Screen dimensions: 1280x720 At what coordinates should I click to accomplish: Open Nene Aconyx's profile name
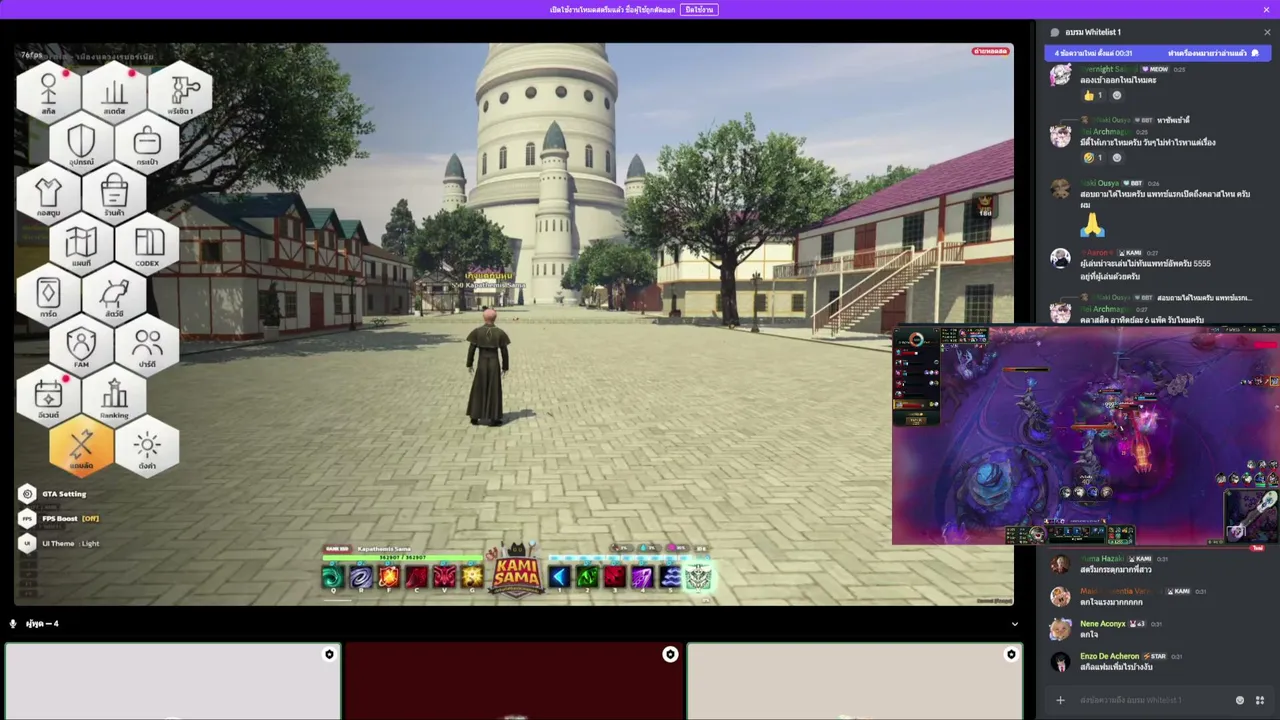coord(1103,623)
